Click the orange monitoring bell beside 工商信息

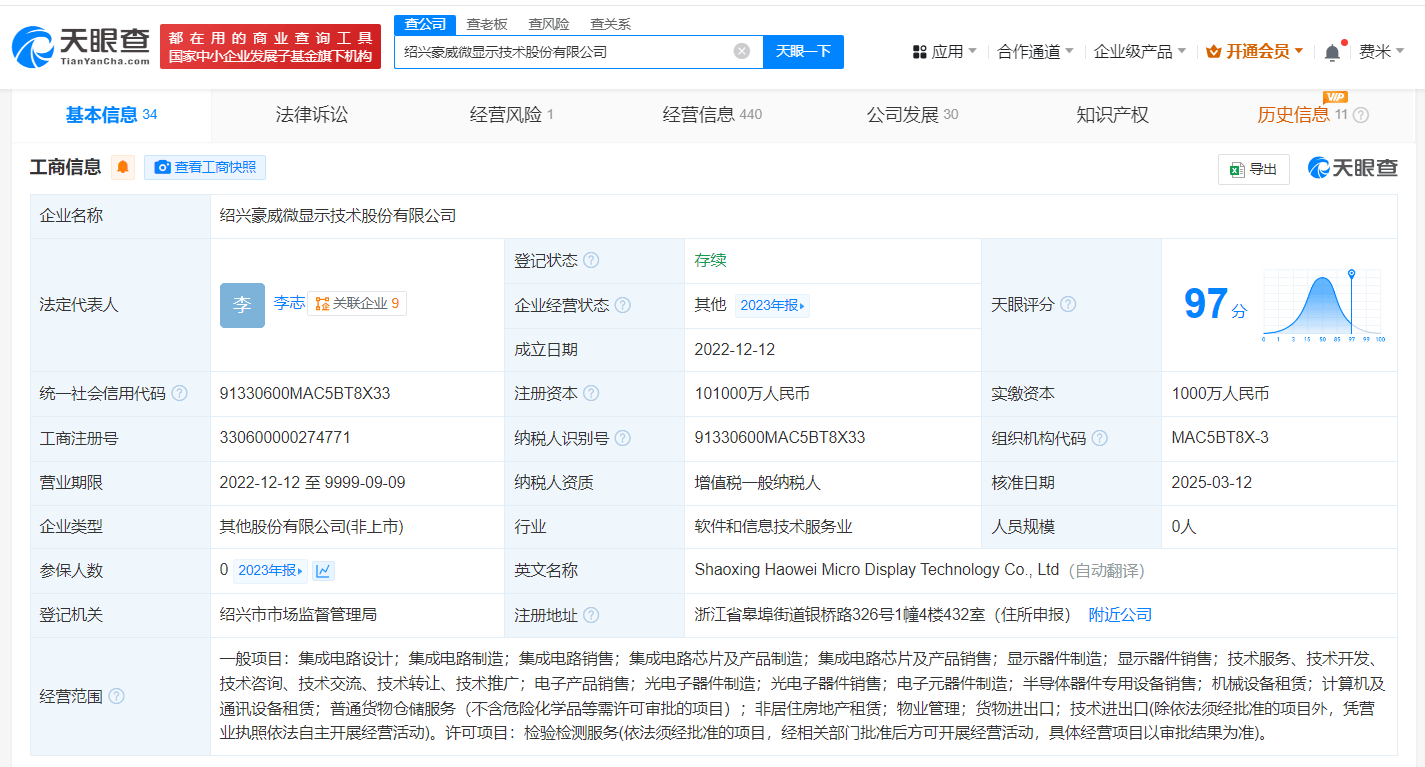pyautogui.click(x=123, y=167)
